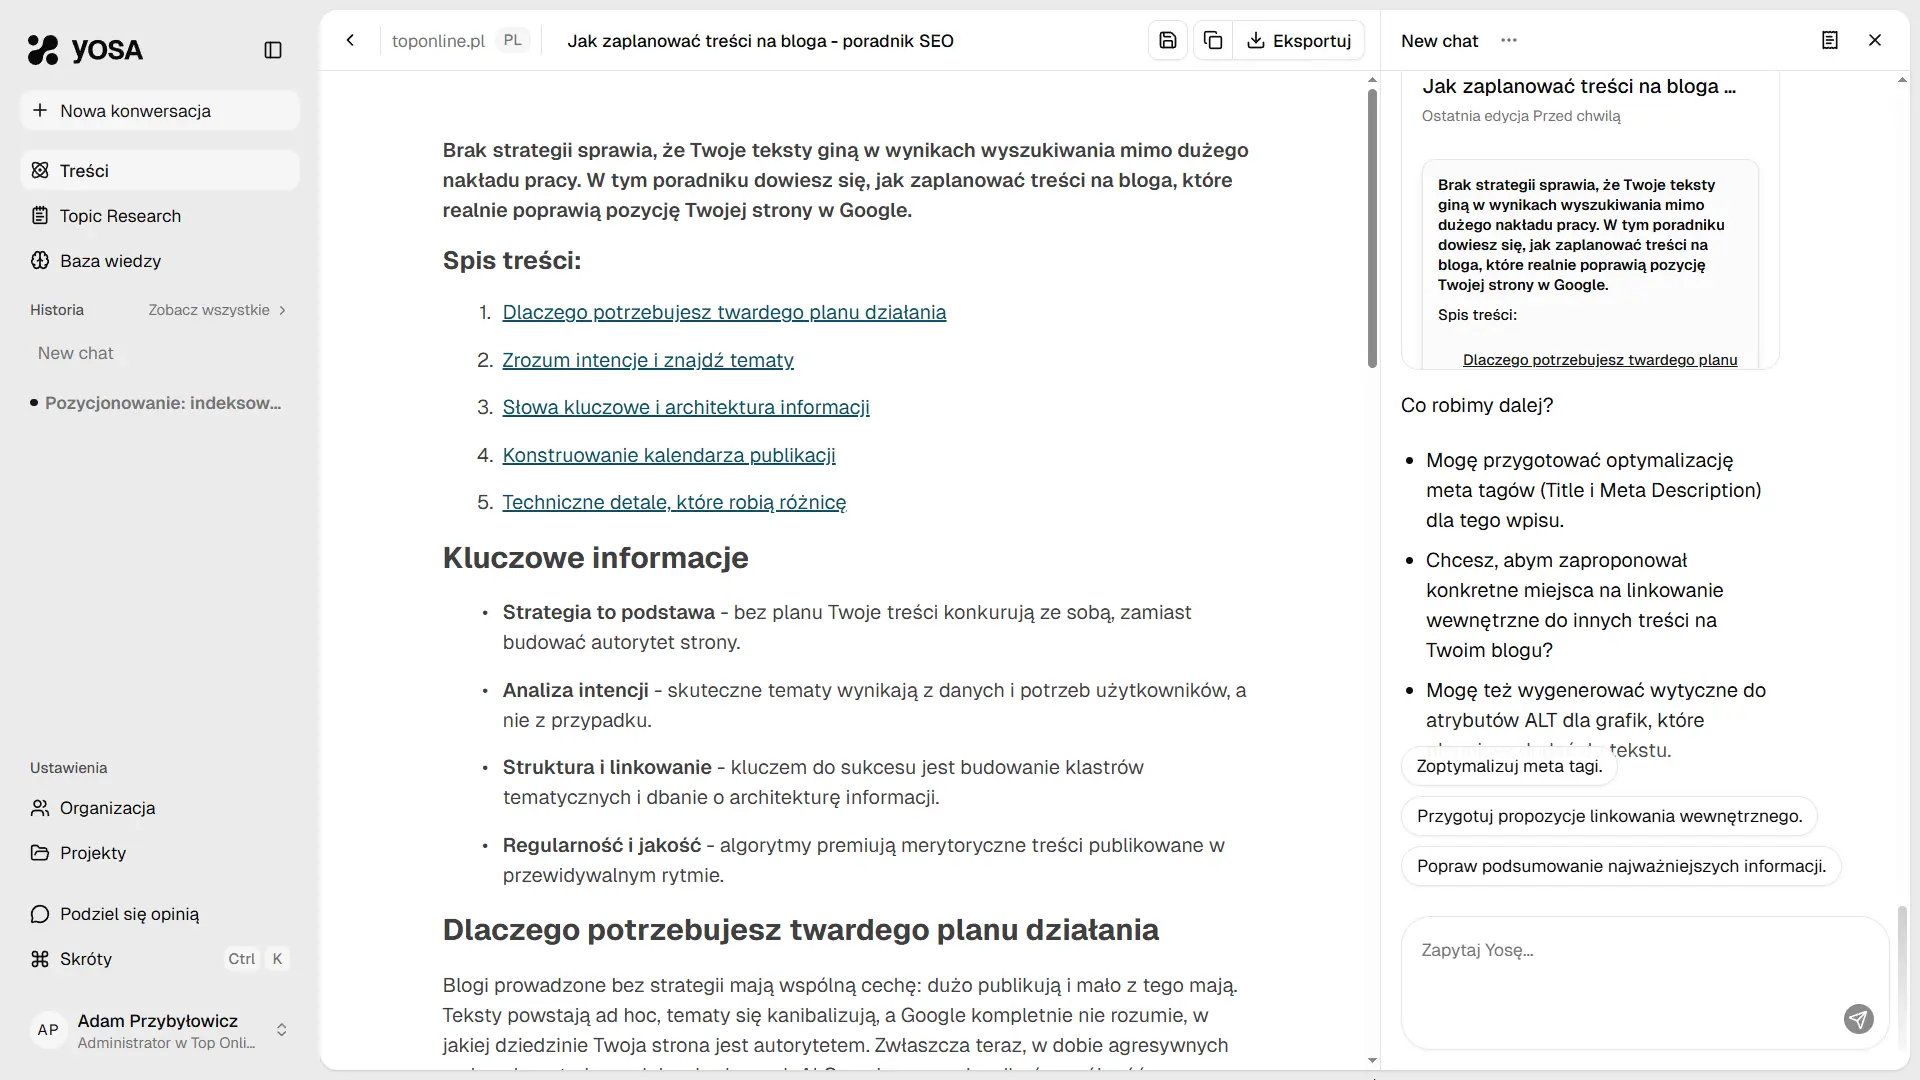Go back with the left arrow
This screenshot has height=1080, width=1920.
pos(350,41)
